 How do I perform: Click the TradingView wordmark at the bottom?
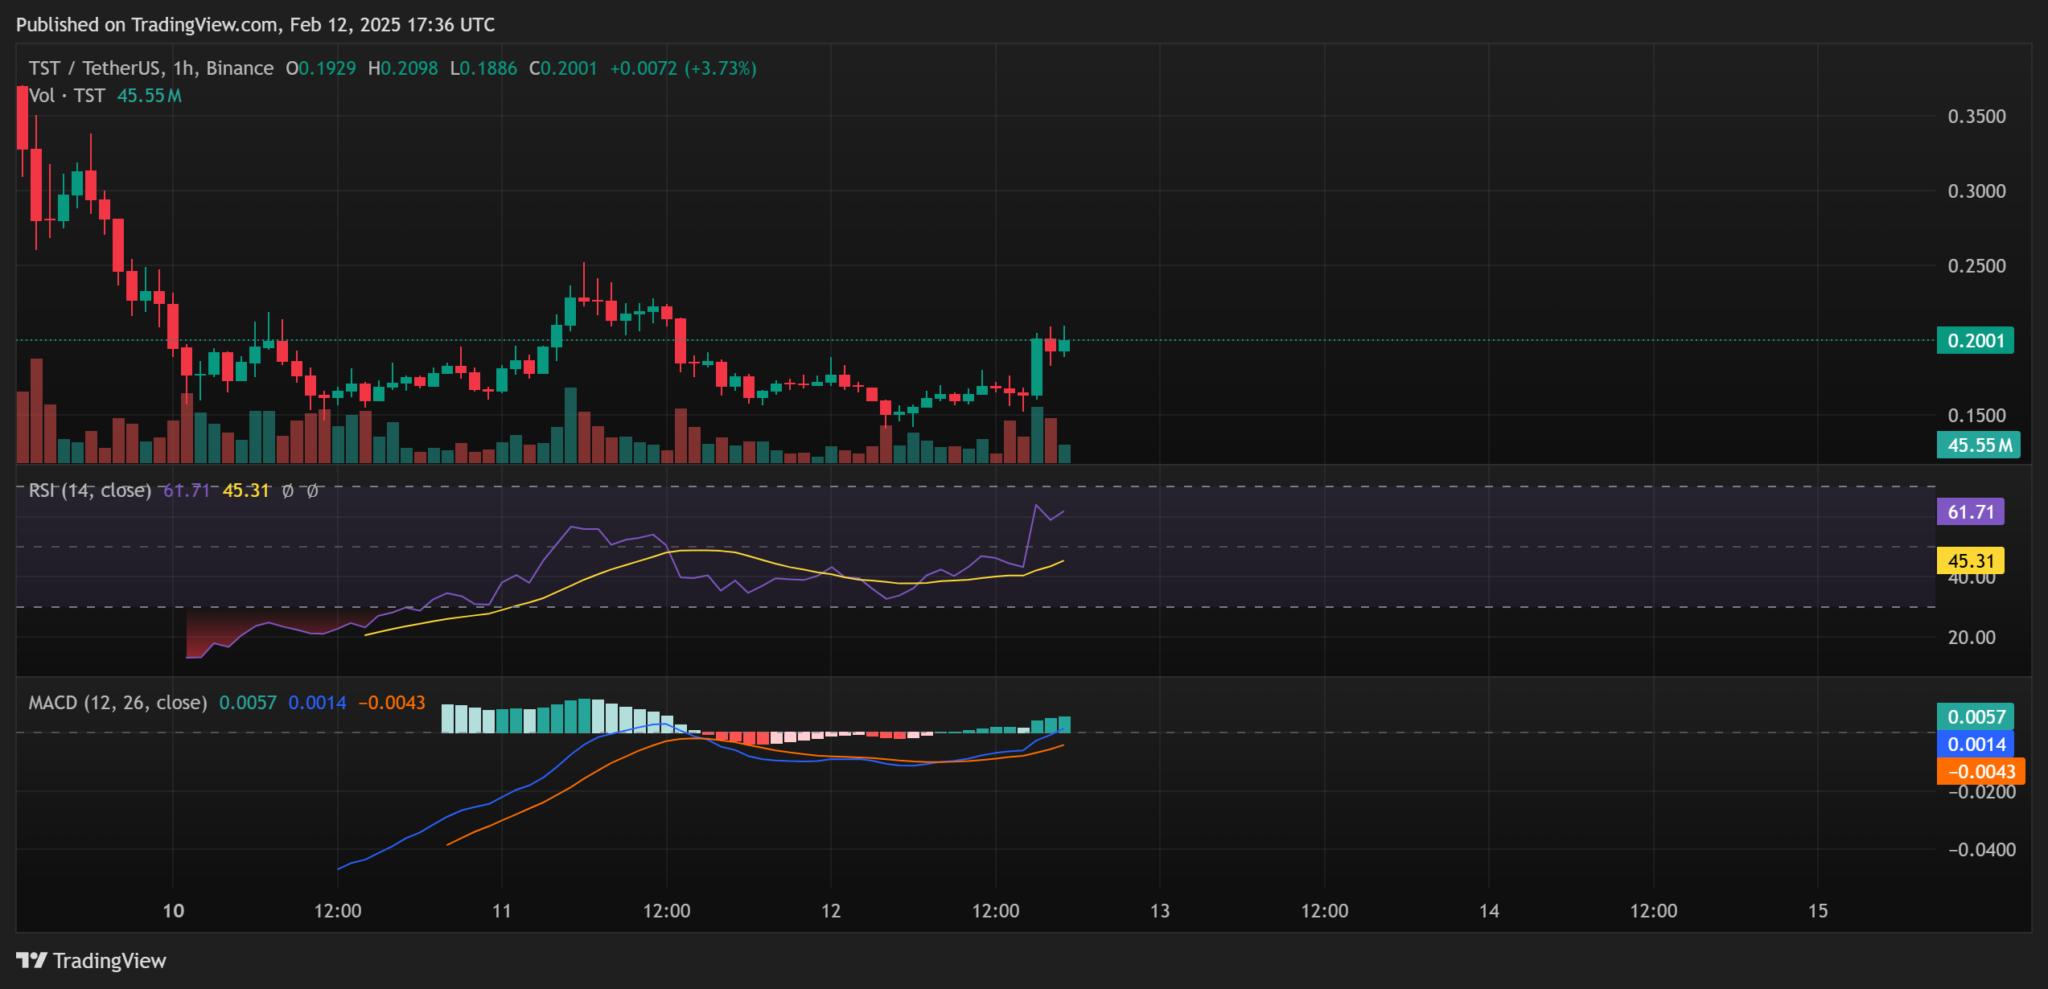pos(110,960)
